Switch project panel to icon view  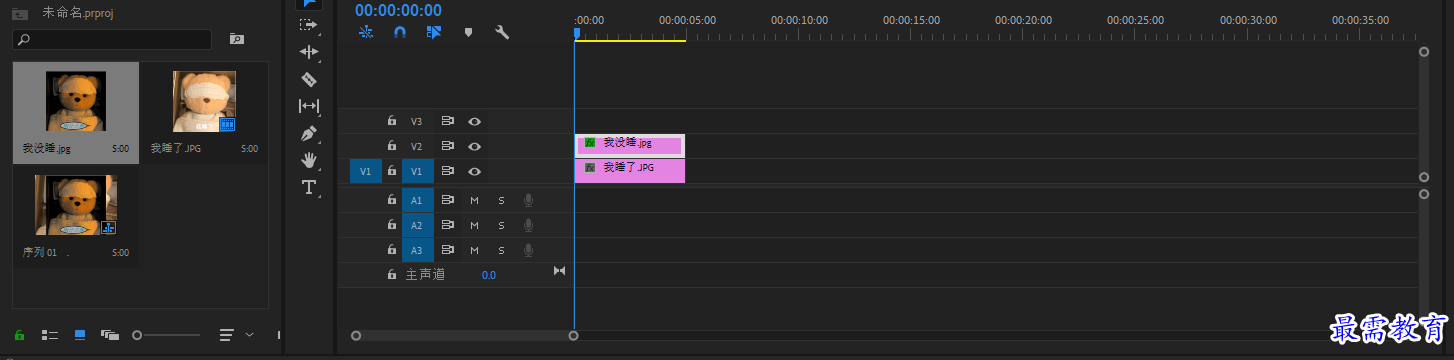[x=80, y=334]
